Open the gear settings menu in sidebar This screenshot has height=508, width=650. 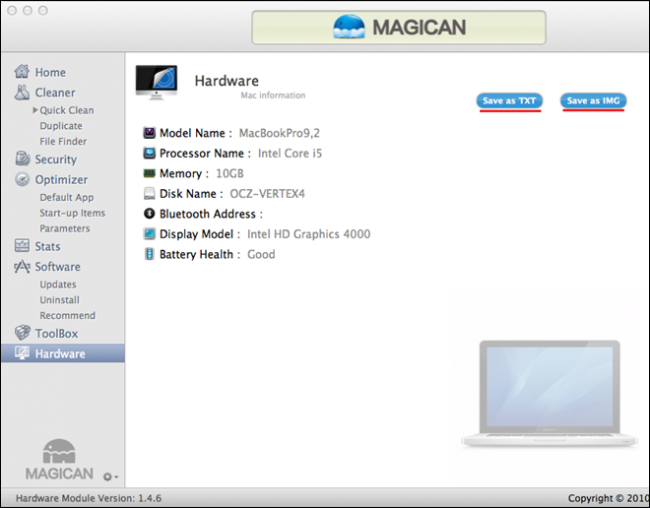[x=110, y=477]
